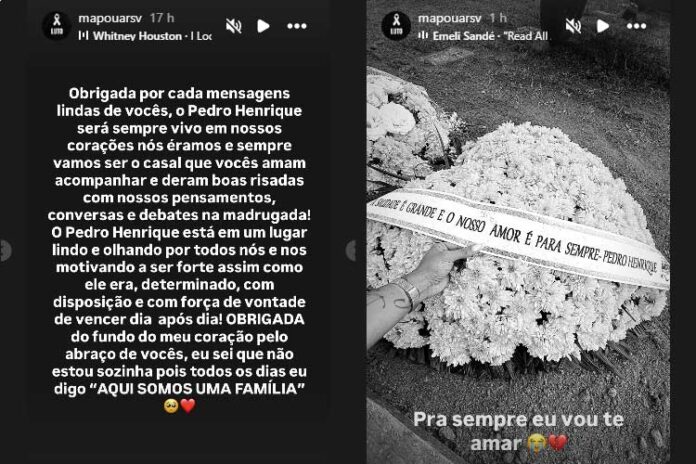Open Whitney Houston music sticker
The image size is (696, 464).
145,36
